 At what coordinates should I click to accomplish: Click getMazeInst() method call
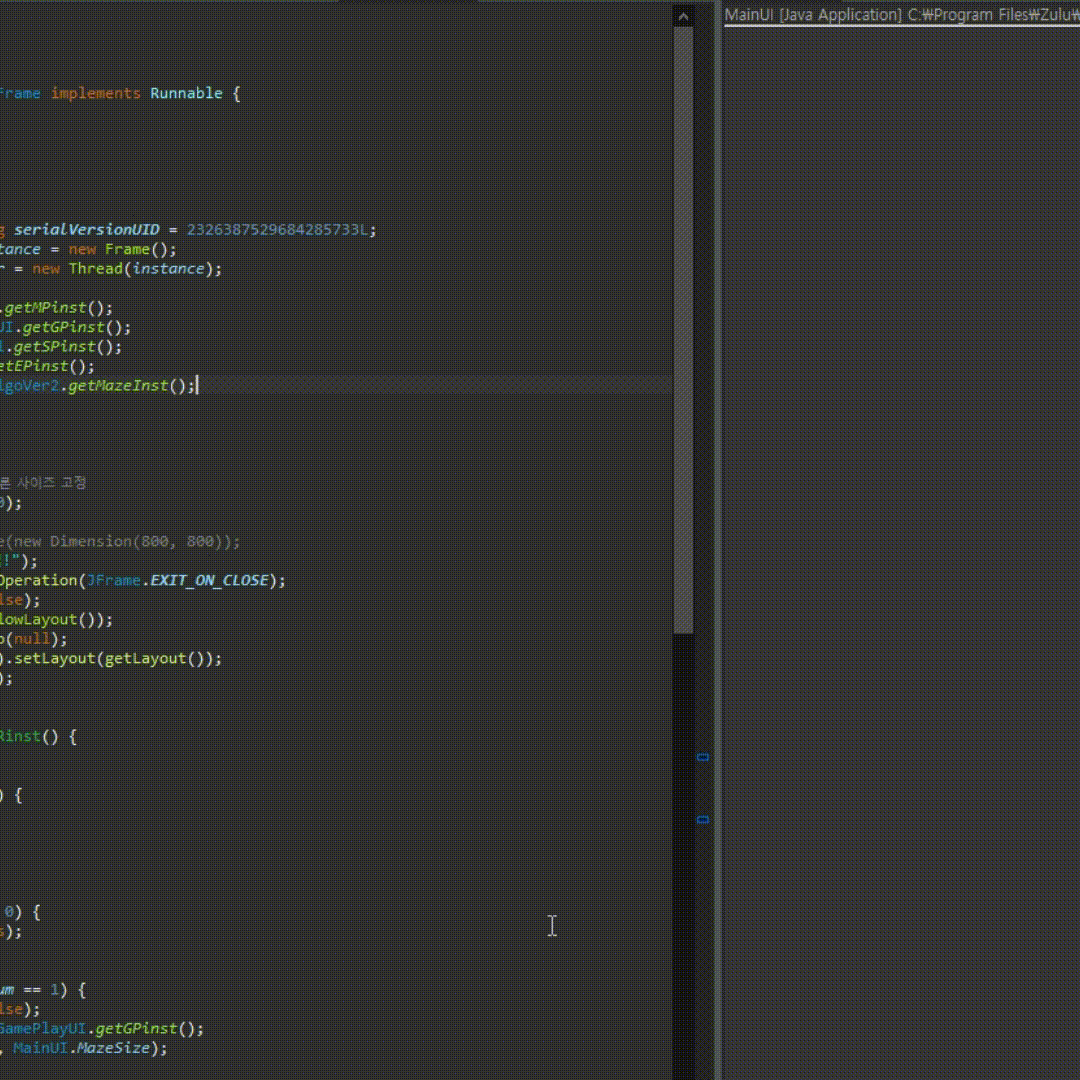131,386
